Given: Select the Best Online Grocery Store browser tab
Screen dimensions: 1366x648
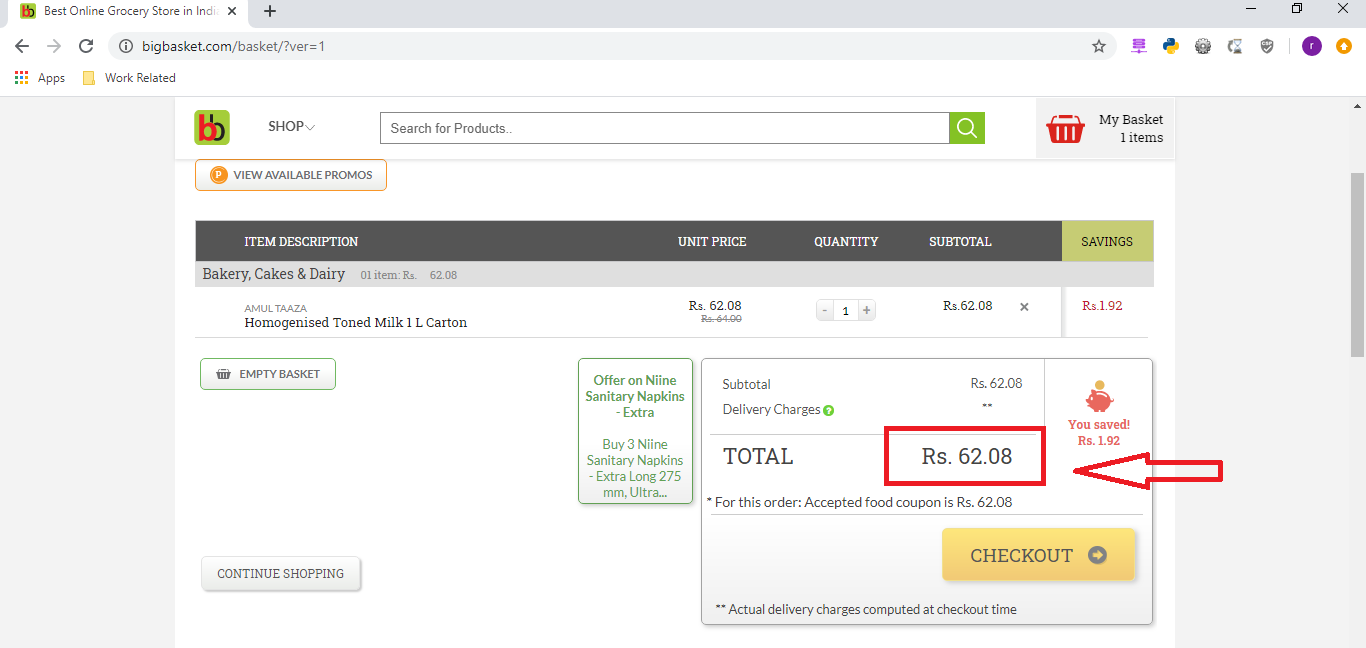Looking at the screenshot, I should [x=127, y=12].
